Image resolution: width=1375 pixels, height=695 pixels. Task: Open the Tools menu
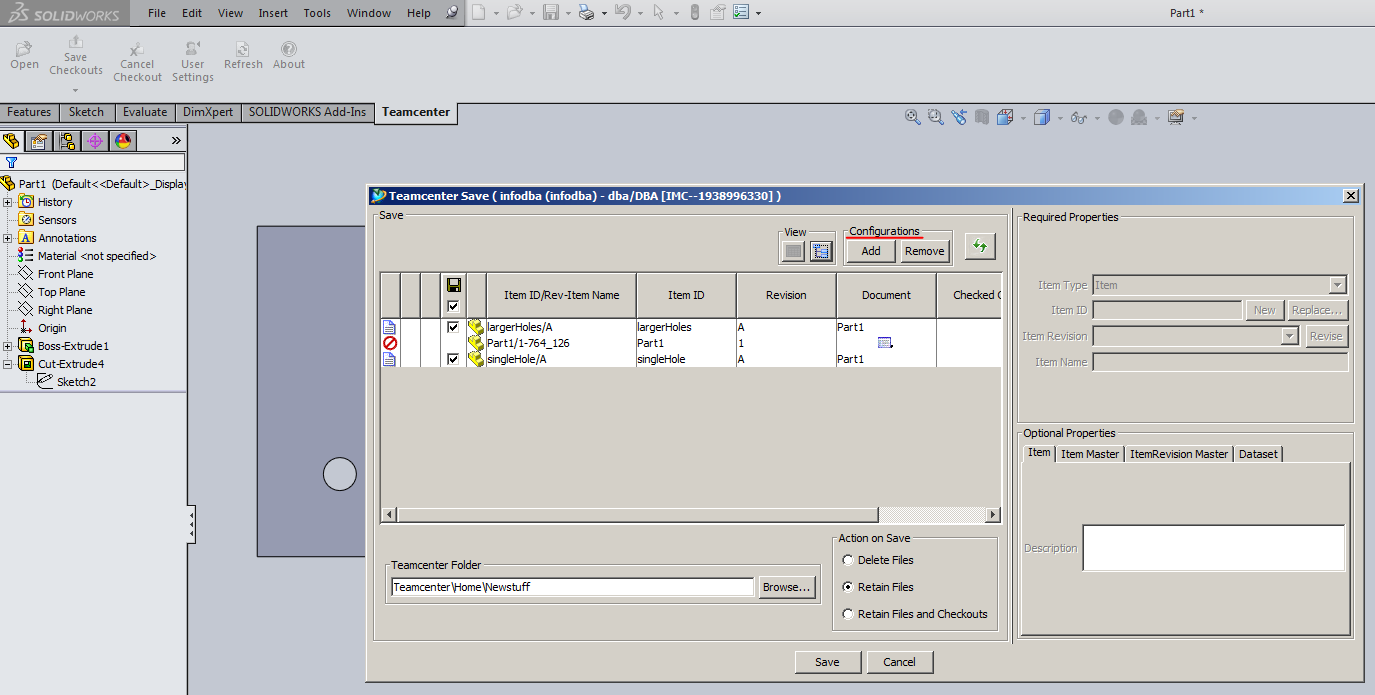point(317,13)
